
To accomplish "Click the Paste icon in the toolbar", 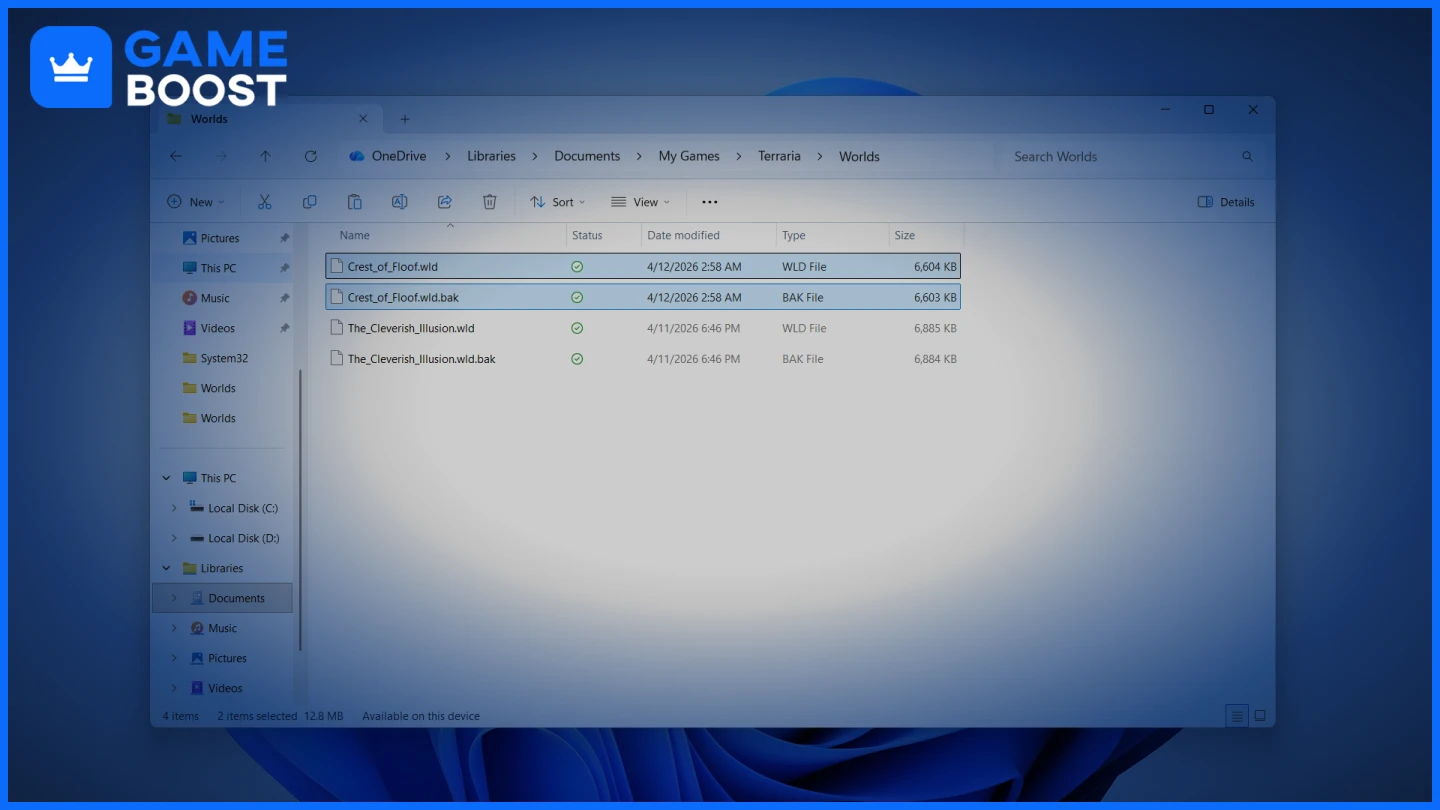I will [354, 201].
